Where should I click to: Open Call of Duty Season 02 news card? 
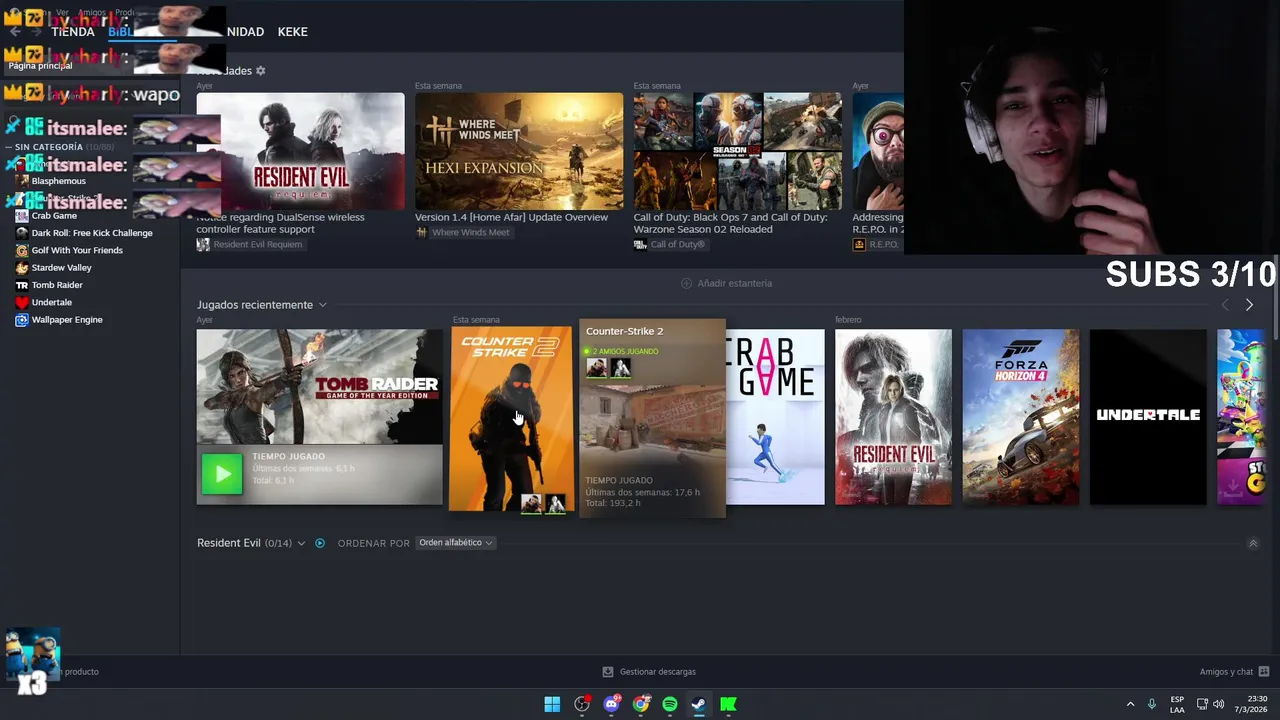point(737,151)
